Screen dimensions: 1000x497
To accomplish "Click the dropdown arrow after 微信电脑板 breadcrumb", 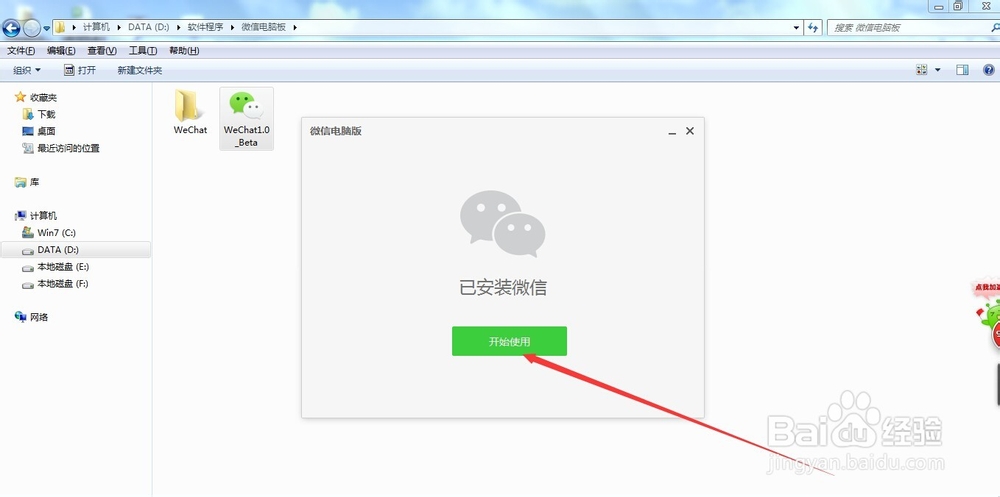I will [x=295, y=27].
